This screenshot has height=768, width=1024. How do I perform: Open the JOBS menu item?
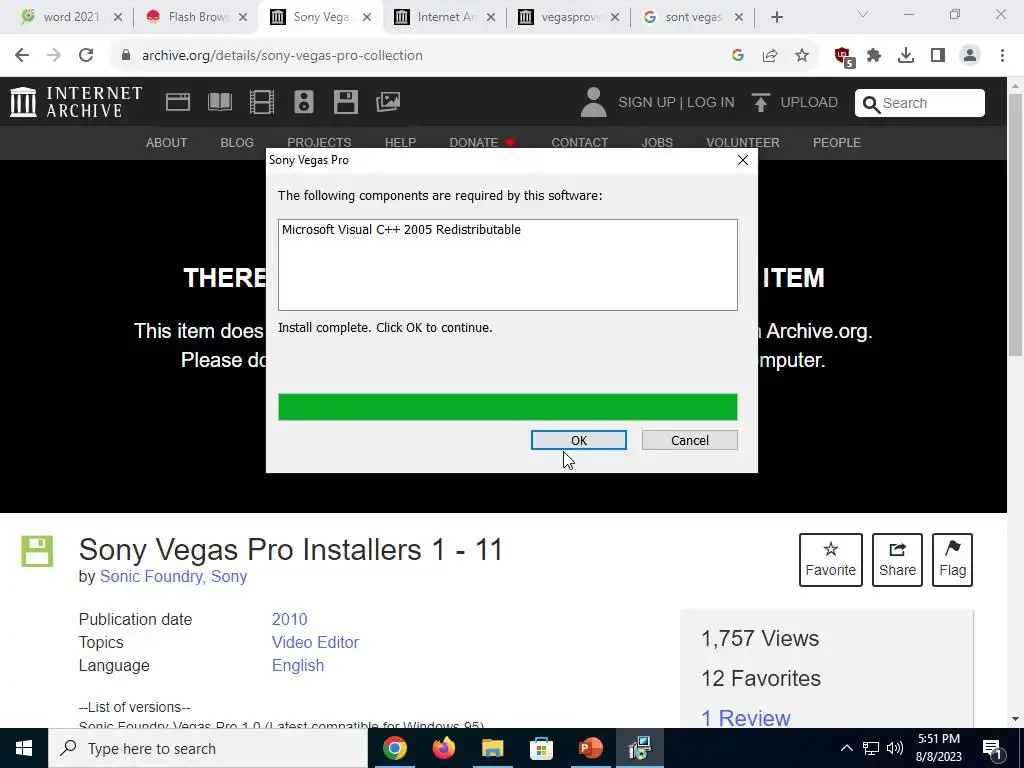pyautogui.click(x=657, y=142)
